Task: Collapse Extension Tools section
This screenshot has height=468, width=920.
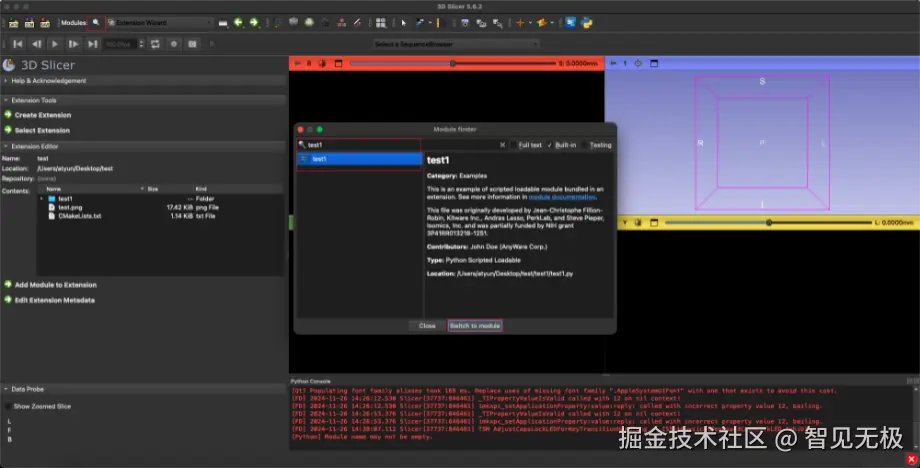Action: pyautogui.click(x=143, y=100)
